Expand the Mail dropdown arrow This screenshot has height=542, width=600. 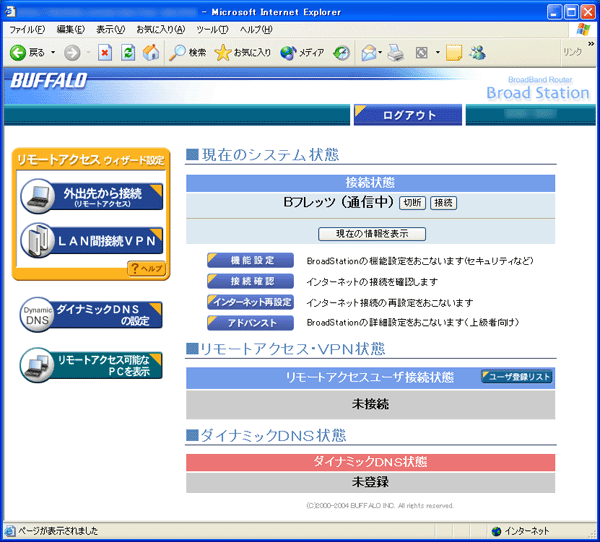380,52
